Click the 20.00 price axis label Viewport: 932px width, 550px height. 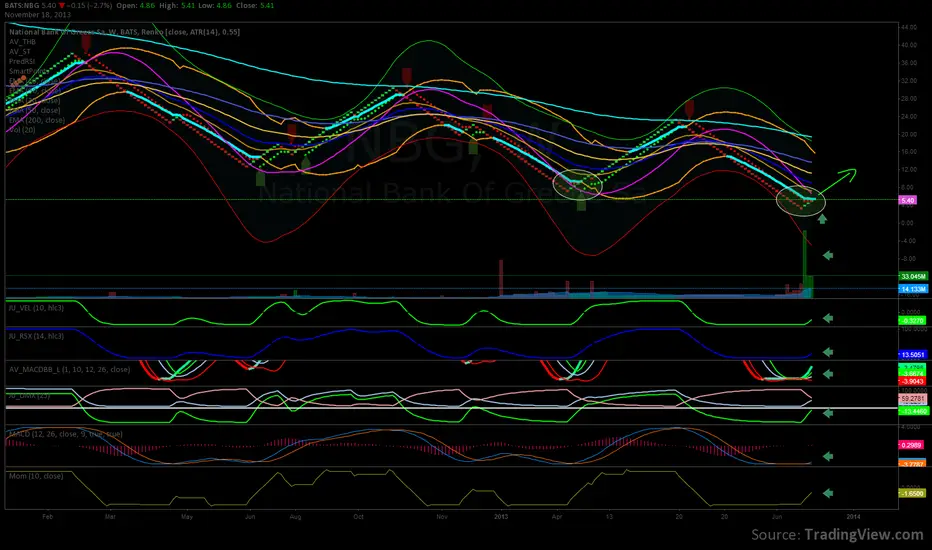point(909,134)
